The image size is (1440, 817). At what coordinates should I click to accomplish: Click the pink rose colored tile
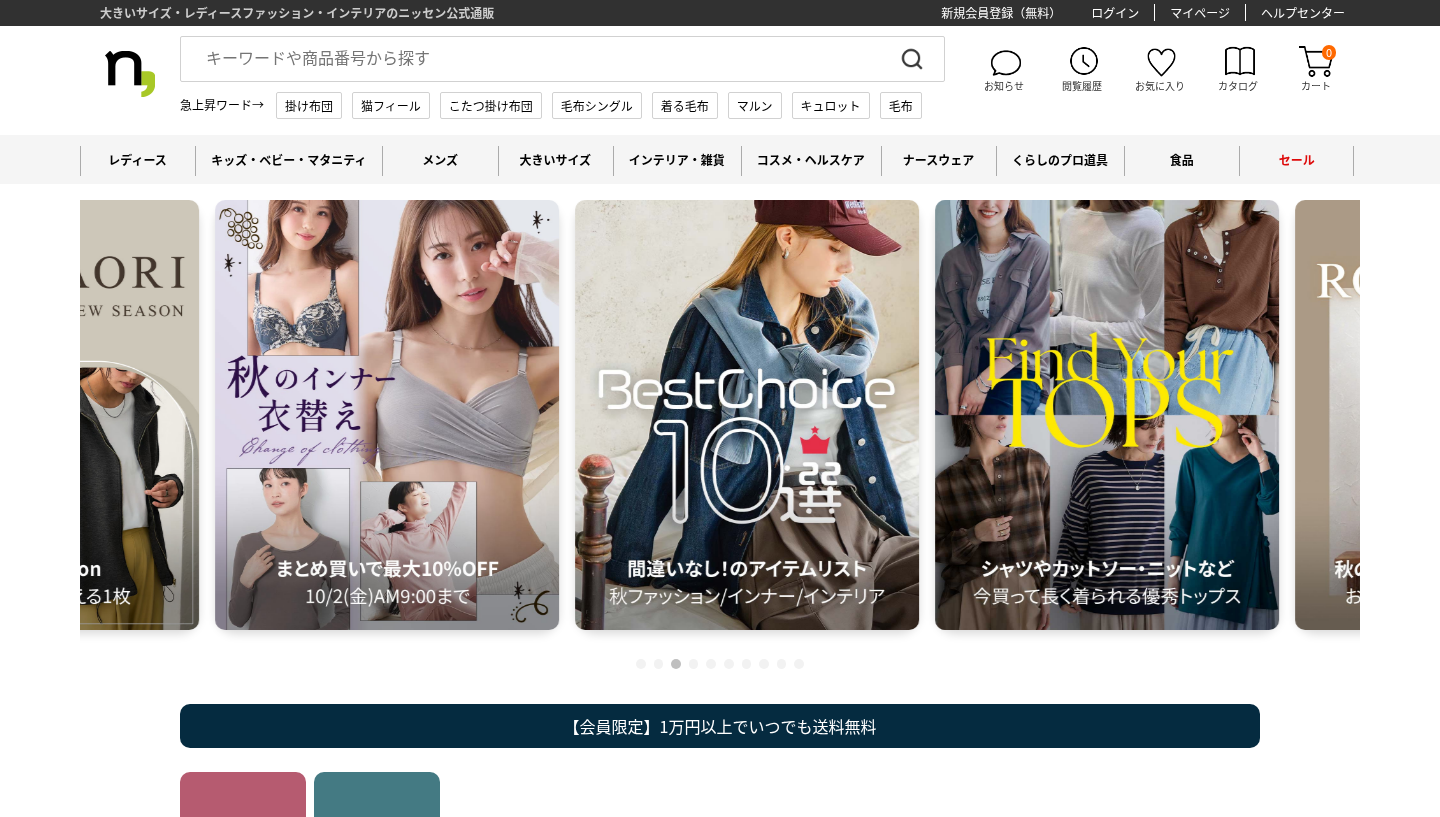tap(243, 795)
